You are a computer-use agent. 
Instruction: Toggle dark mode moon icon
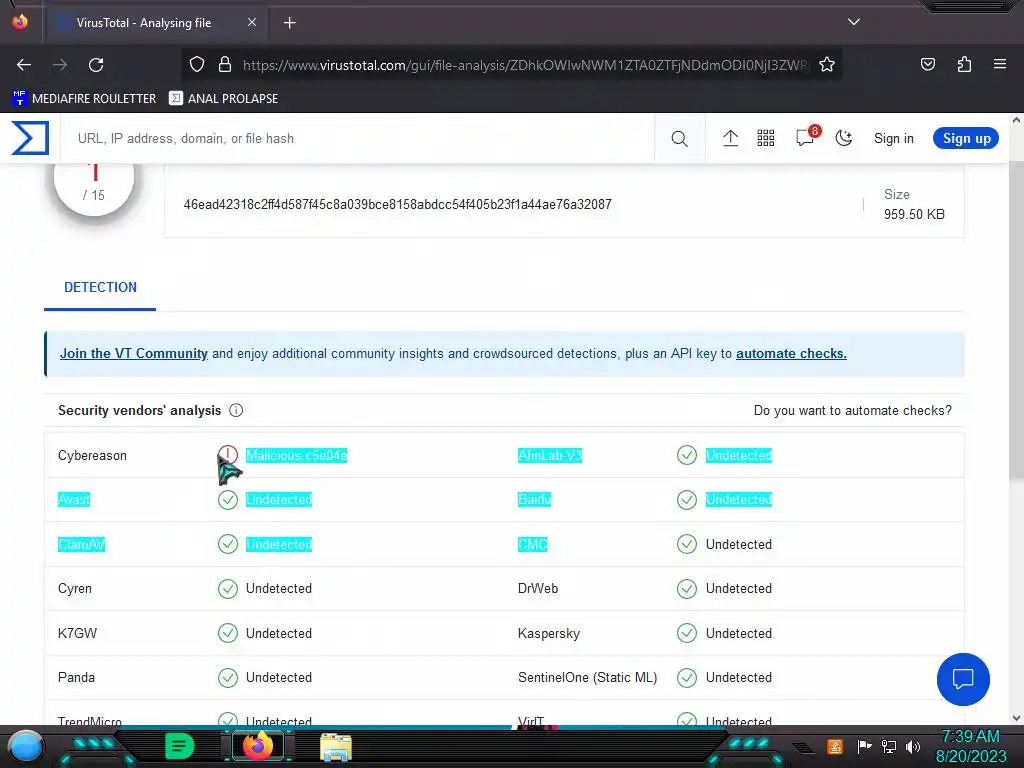(844, 138)
